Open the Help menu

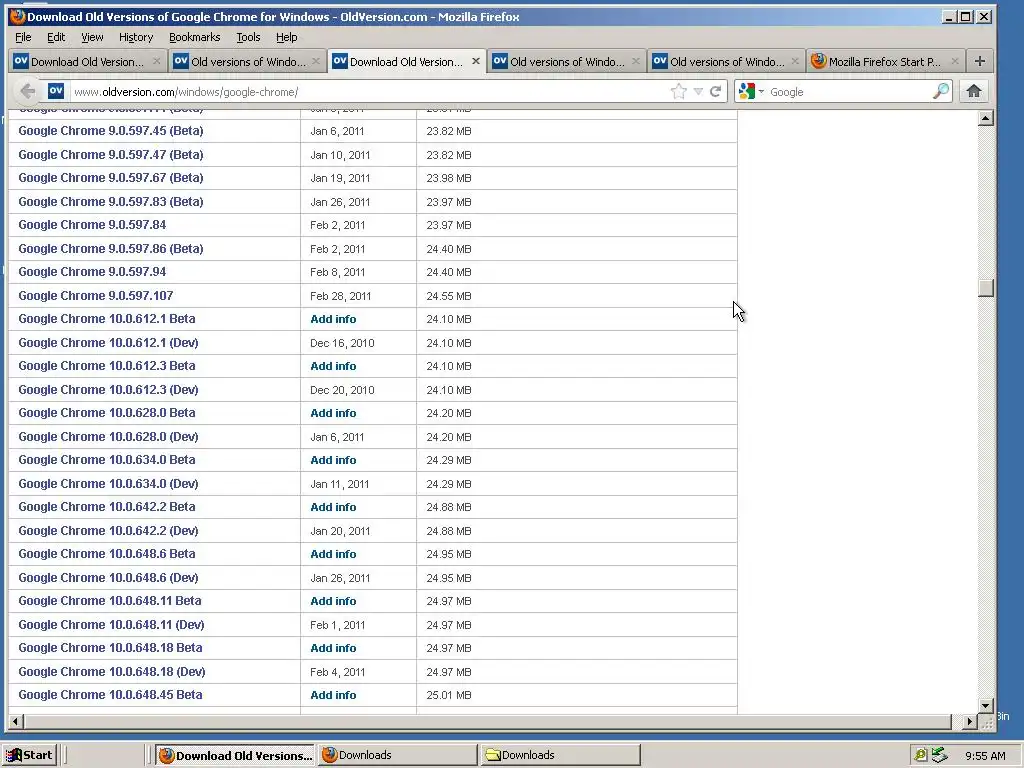pos(286,37)
